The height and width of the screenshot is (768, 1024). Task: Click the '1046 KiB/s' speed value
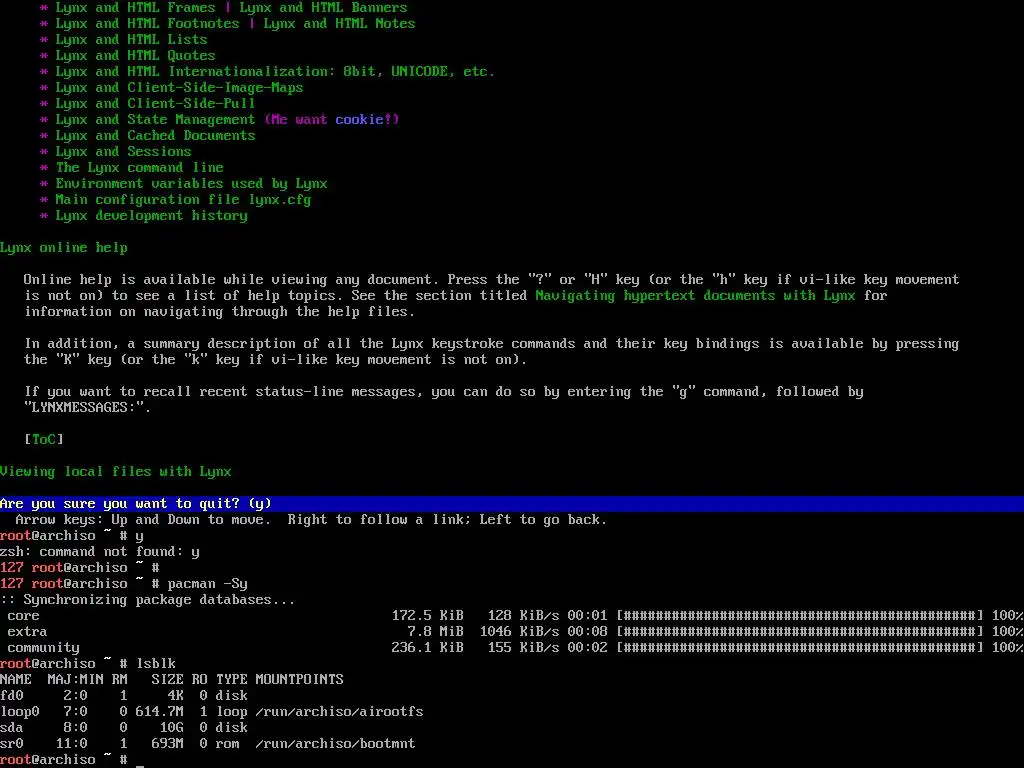tap(520, 632)
